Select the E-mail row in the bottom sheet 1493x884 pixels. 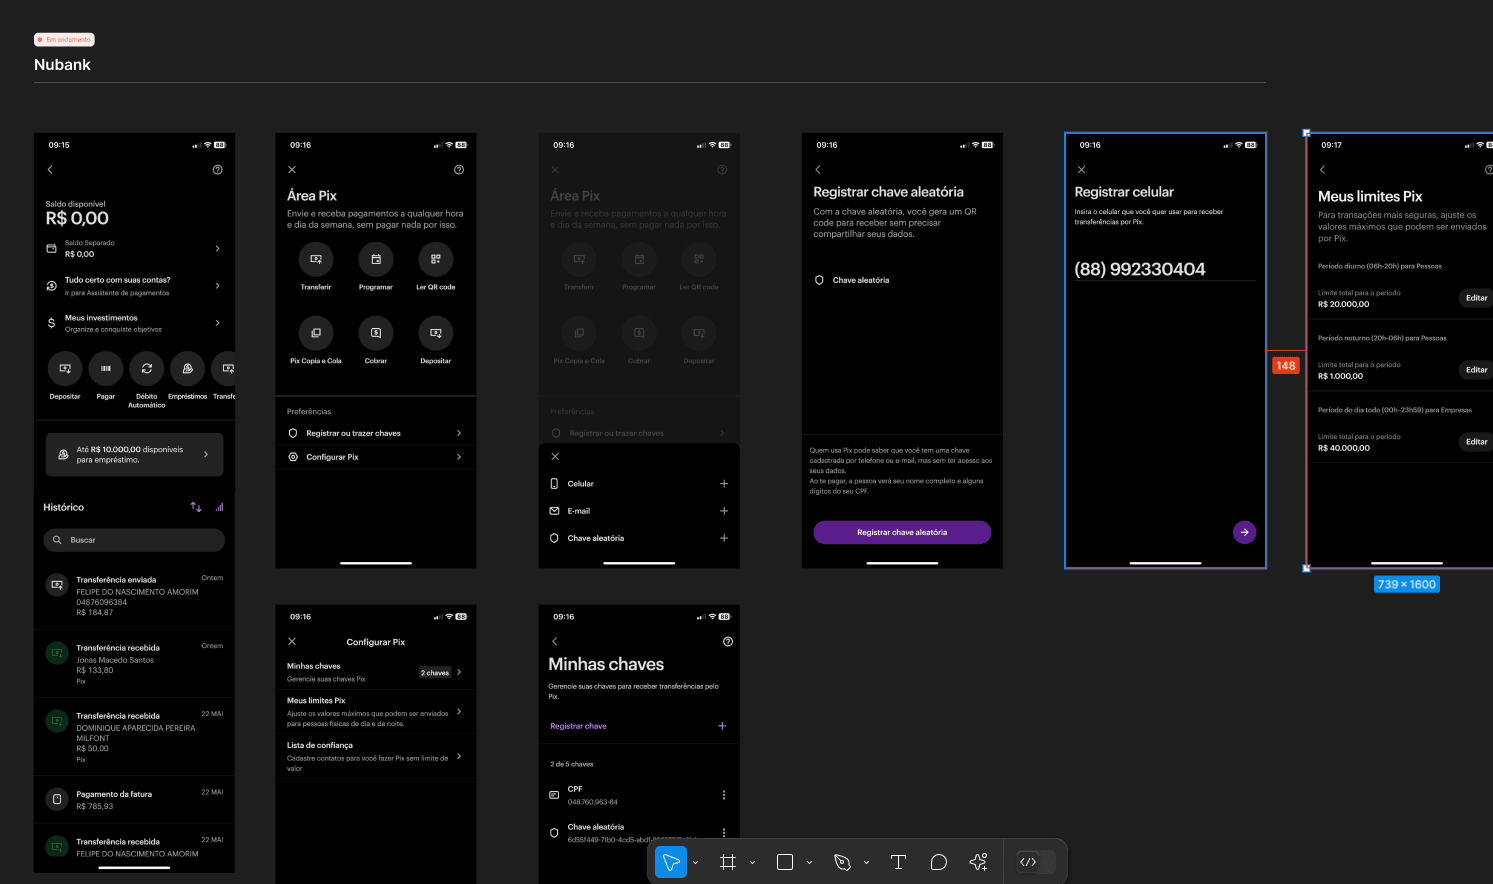pyautogui.click(x=639, y=511)
